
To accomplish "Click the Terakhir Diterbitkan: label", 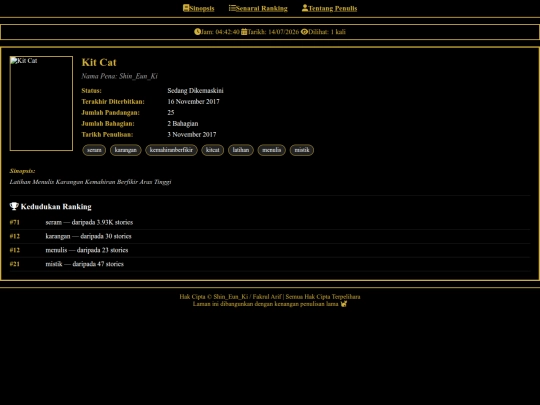I will pyautogui.click(x=113, y=102).
